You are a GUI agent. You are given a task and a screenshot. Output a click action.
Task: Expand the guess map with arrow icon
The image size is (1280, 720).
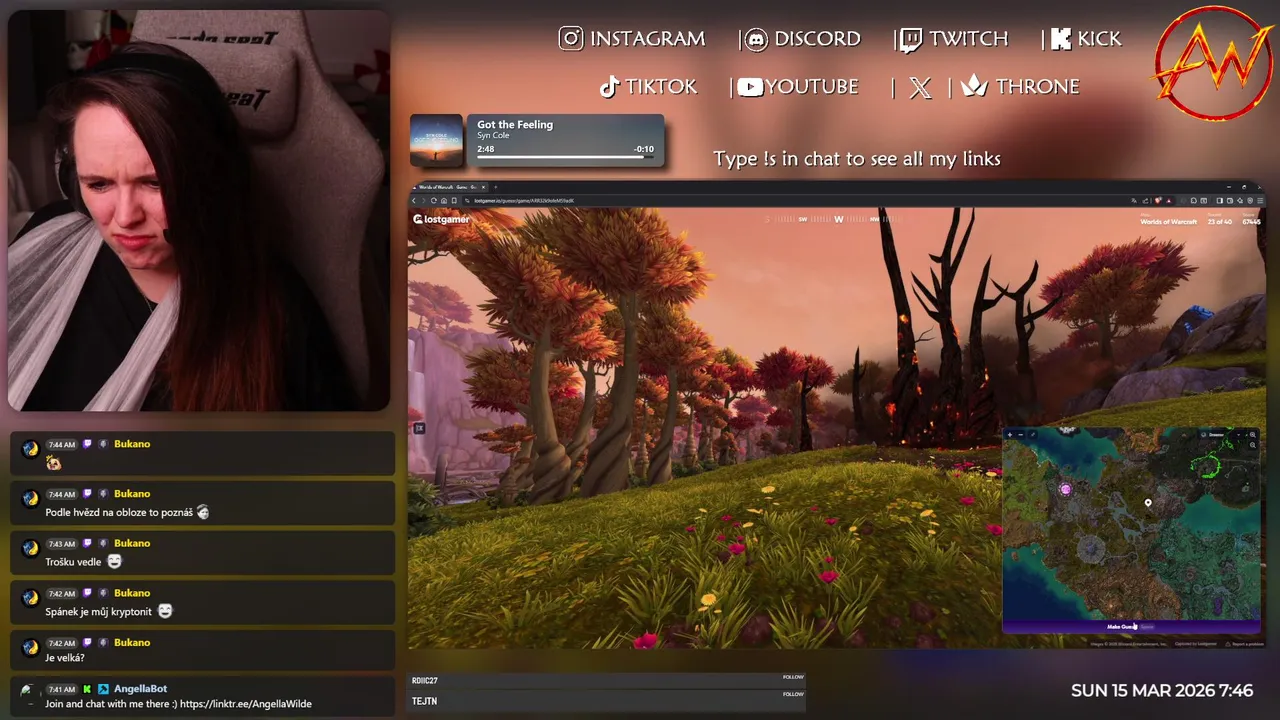click(x=1033, y=435)
